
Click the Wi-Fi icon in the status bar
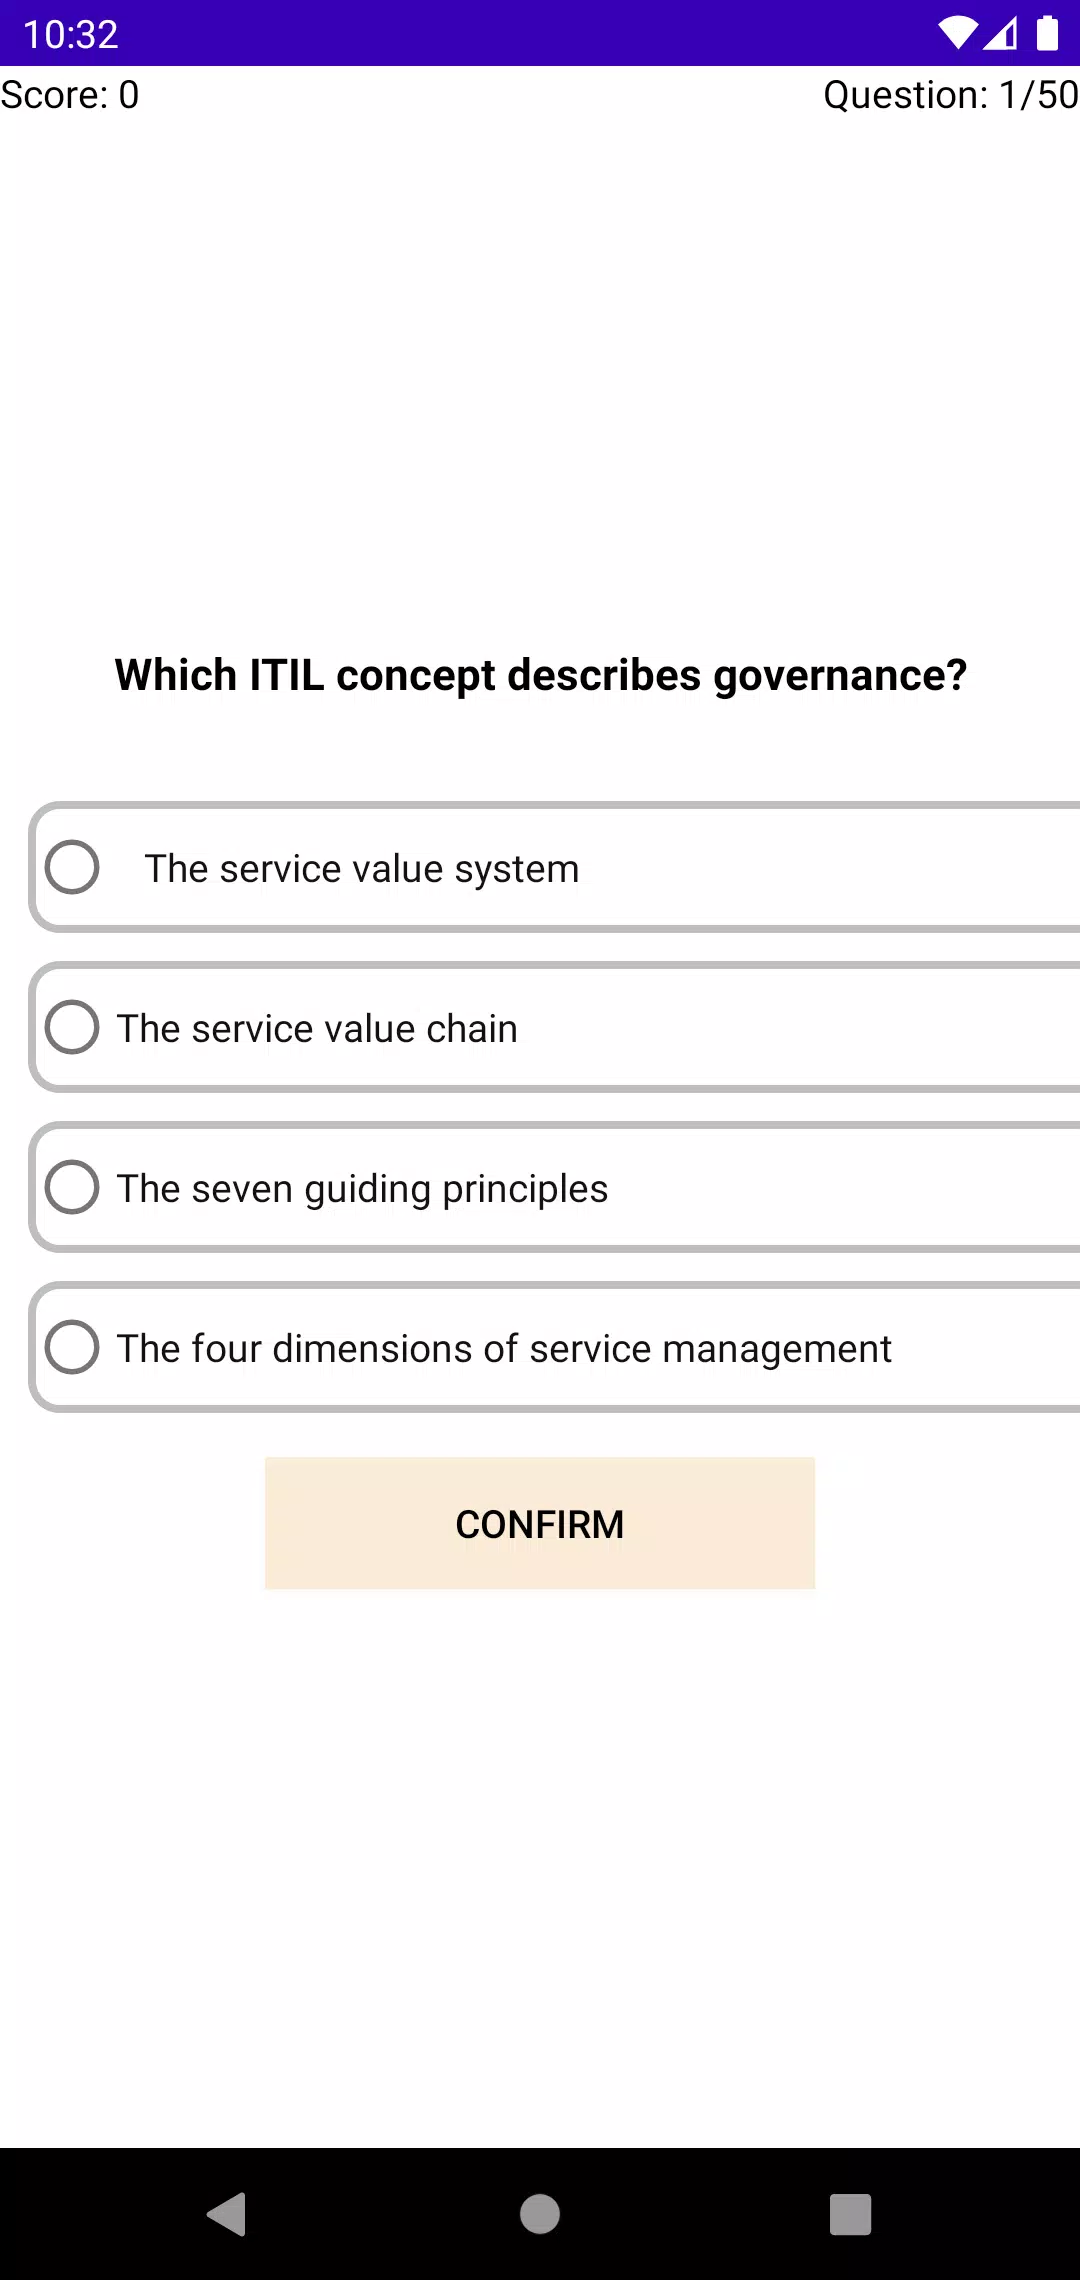click(958, 34)
